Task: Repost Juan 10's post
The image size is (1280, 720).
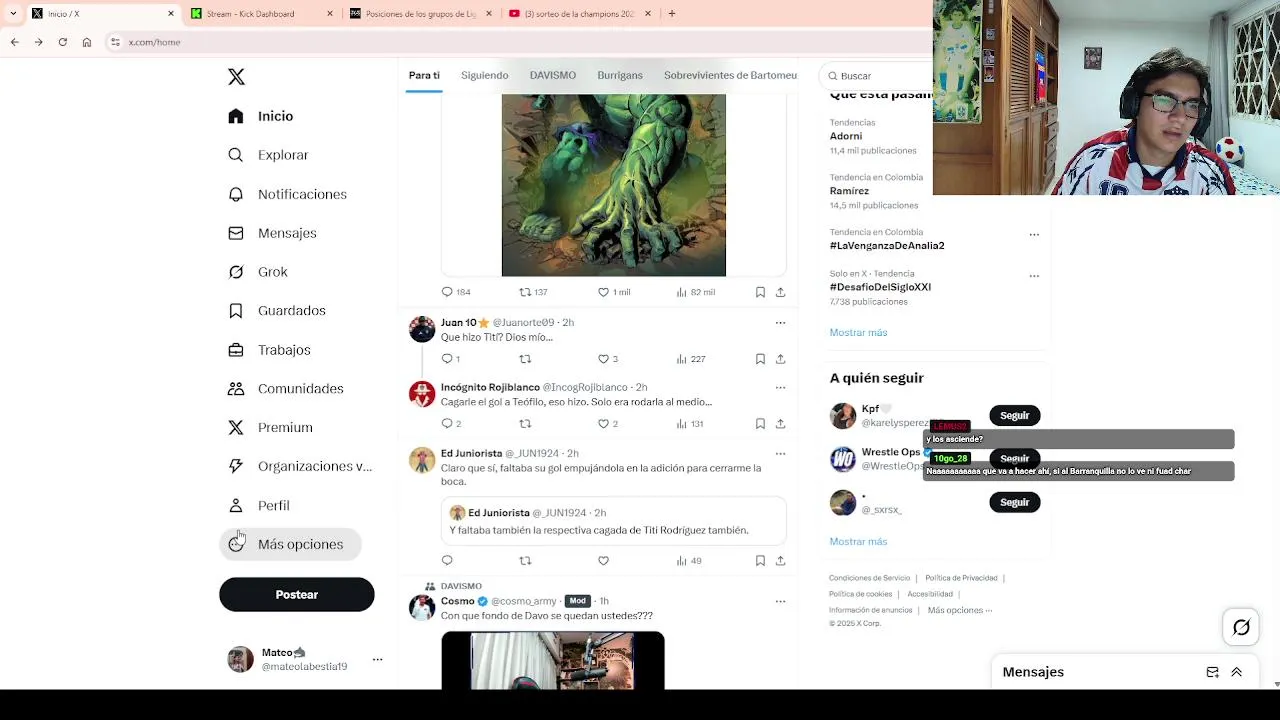Action: (525, 359)
